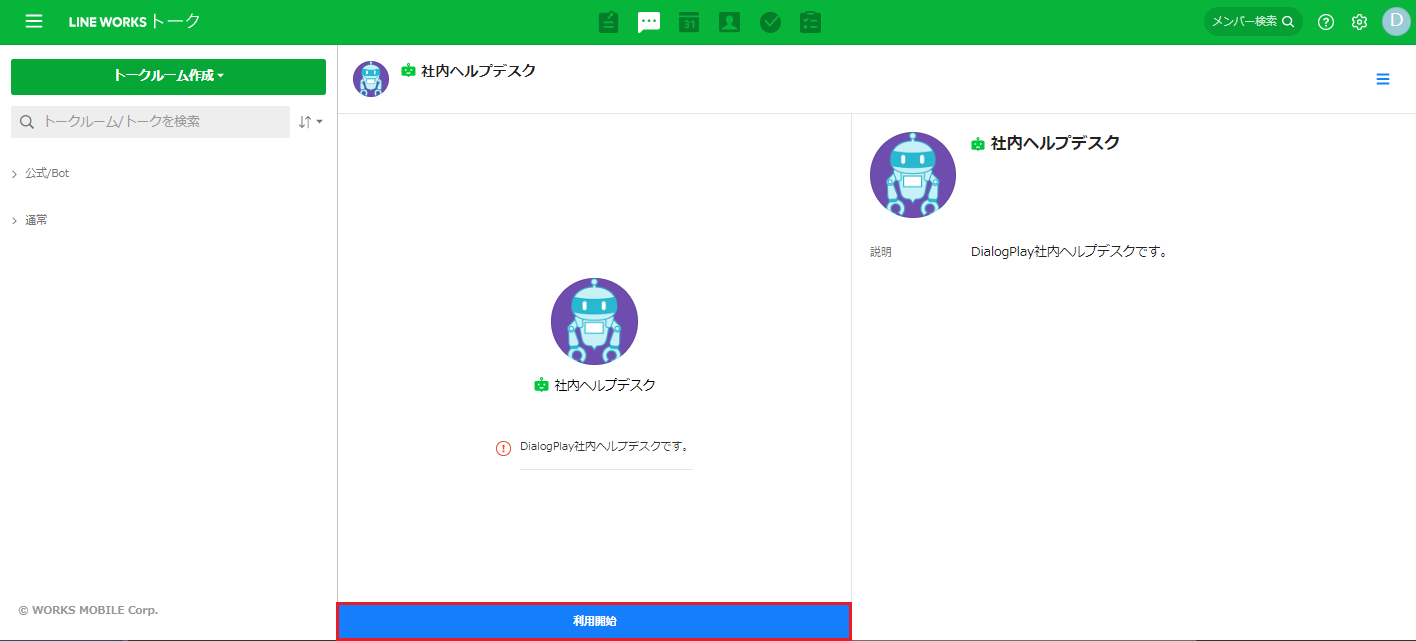Open the Tasks checkmark icon in top navigation

pos(770,22)
